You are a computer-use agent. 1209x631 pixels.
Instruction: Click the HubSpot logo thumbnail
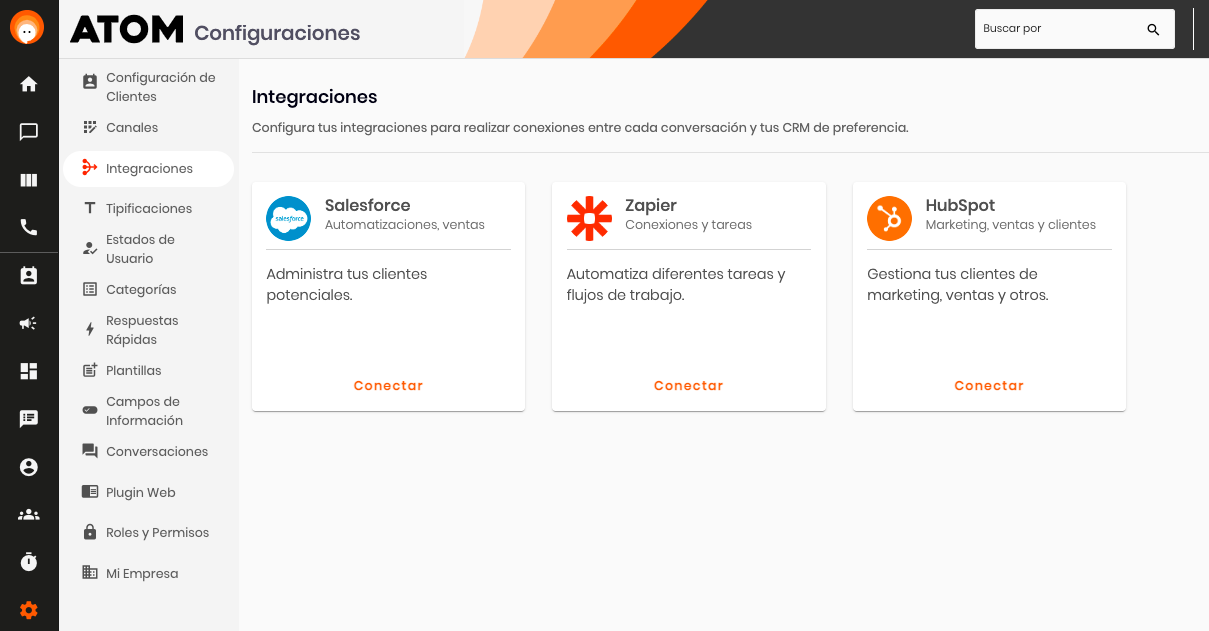click(889, 218)
